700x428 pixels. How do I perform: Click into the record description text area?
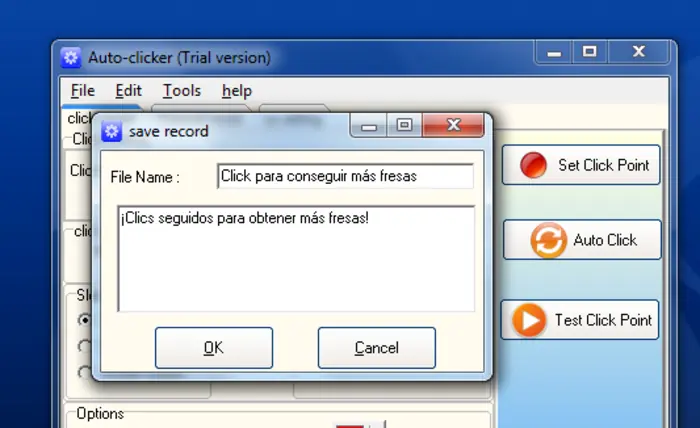click(296, 258)
